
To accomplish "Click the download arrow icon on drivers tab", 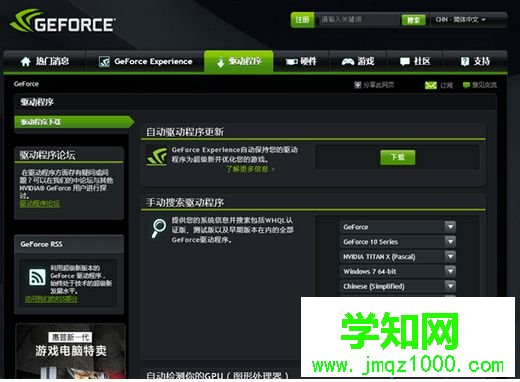I will click(x=220, y=62).
